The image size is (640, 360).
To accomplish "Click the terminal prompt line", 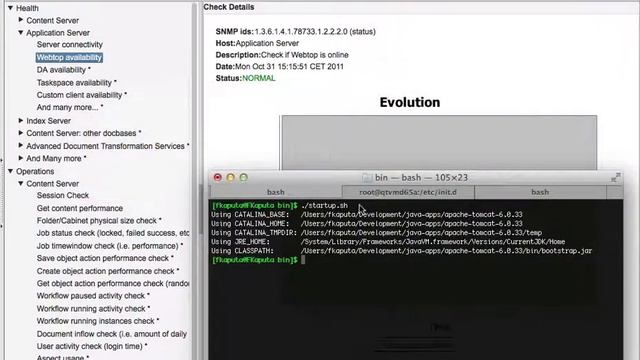I will 258,260.
